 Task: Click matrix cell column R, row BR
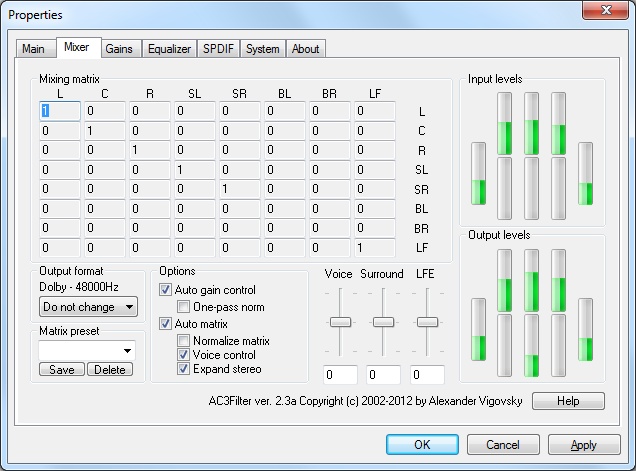[x=150, y=228]
